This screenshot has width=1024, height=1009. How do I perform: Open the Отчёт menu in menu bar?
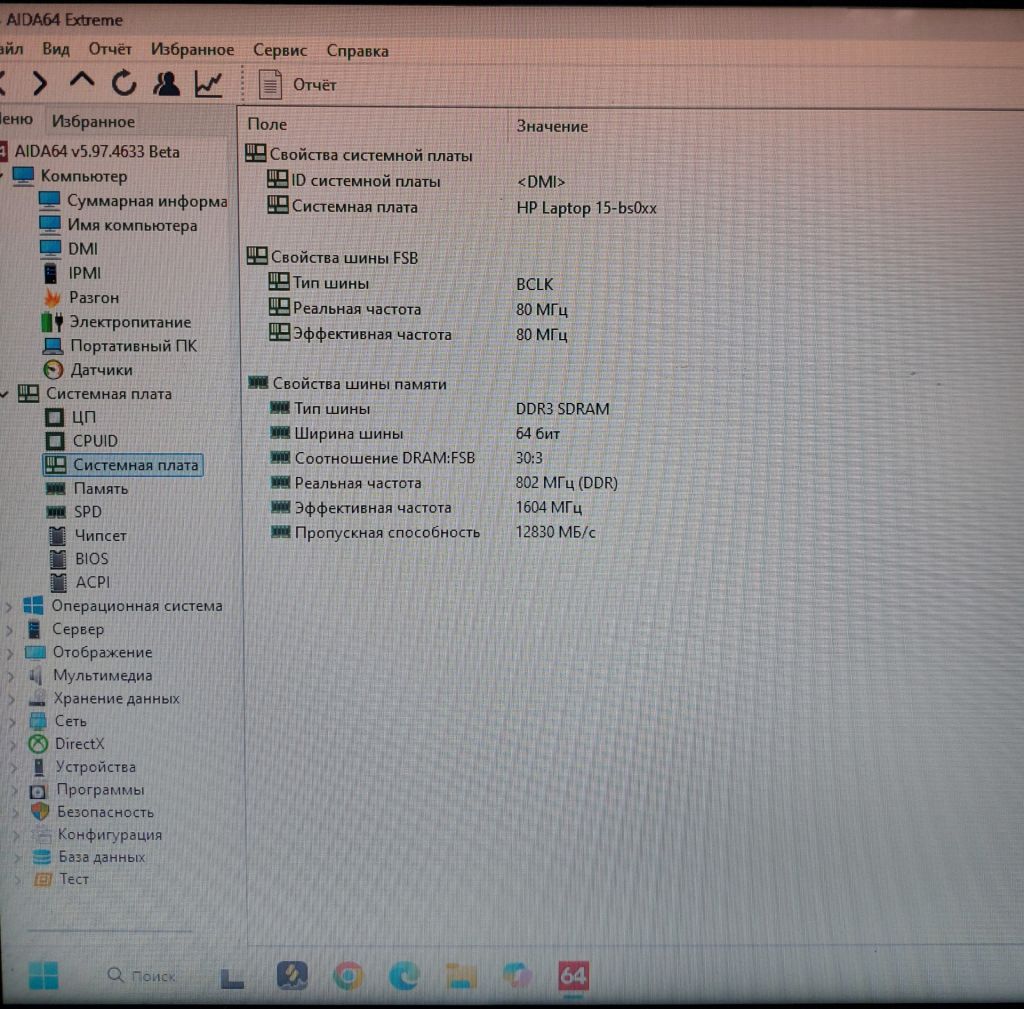click(x=110, y=49)
